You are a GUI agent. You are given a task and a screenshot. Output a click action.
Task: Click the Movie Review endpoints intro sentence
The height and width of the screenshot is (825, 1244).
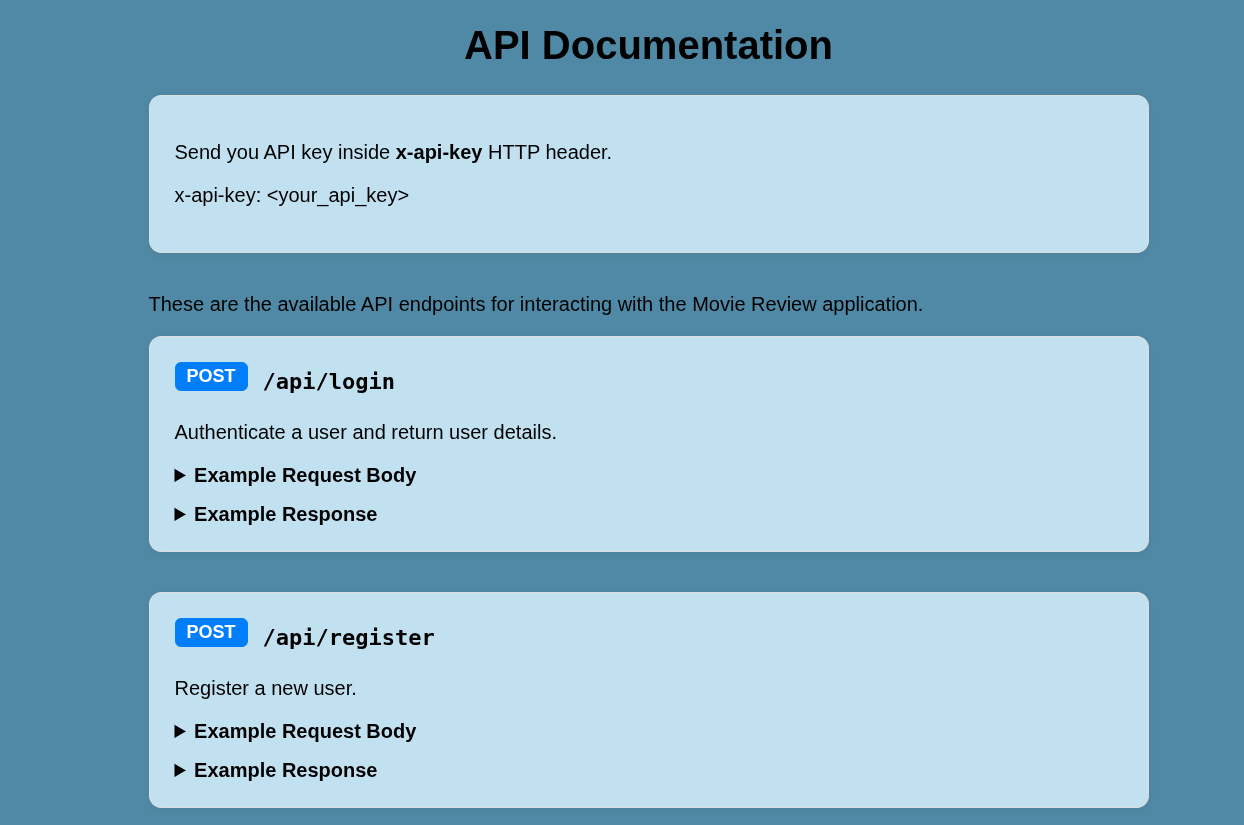coord(536,305)
